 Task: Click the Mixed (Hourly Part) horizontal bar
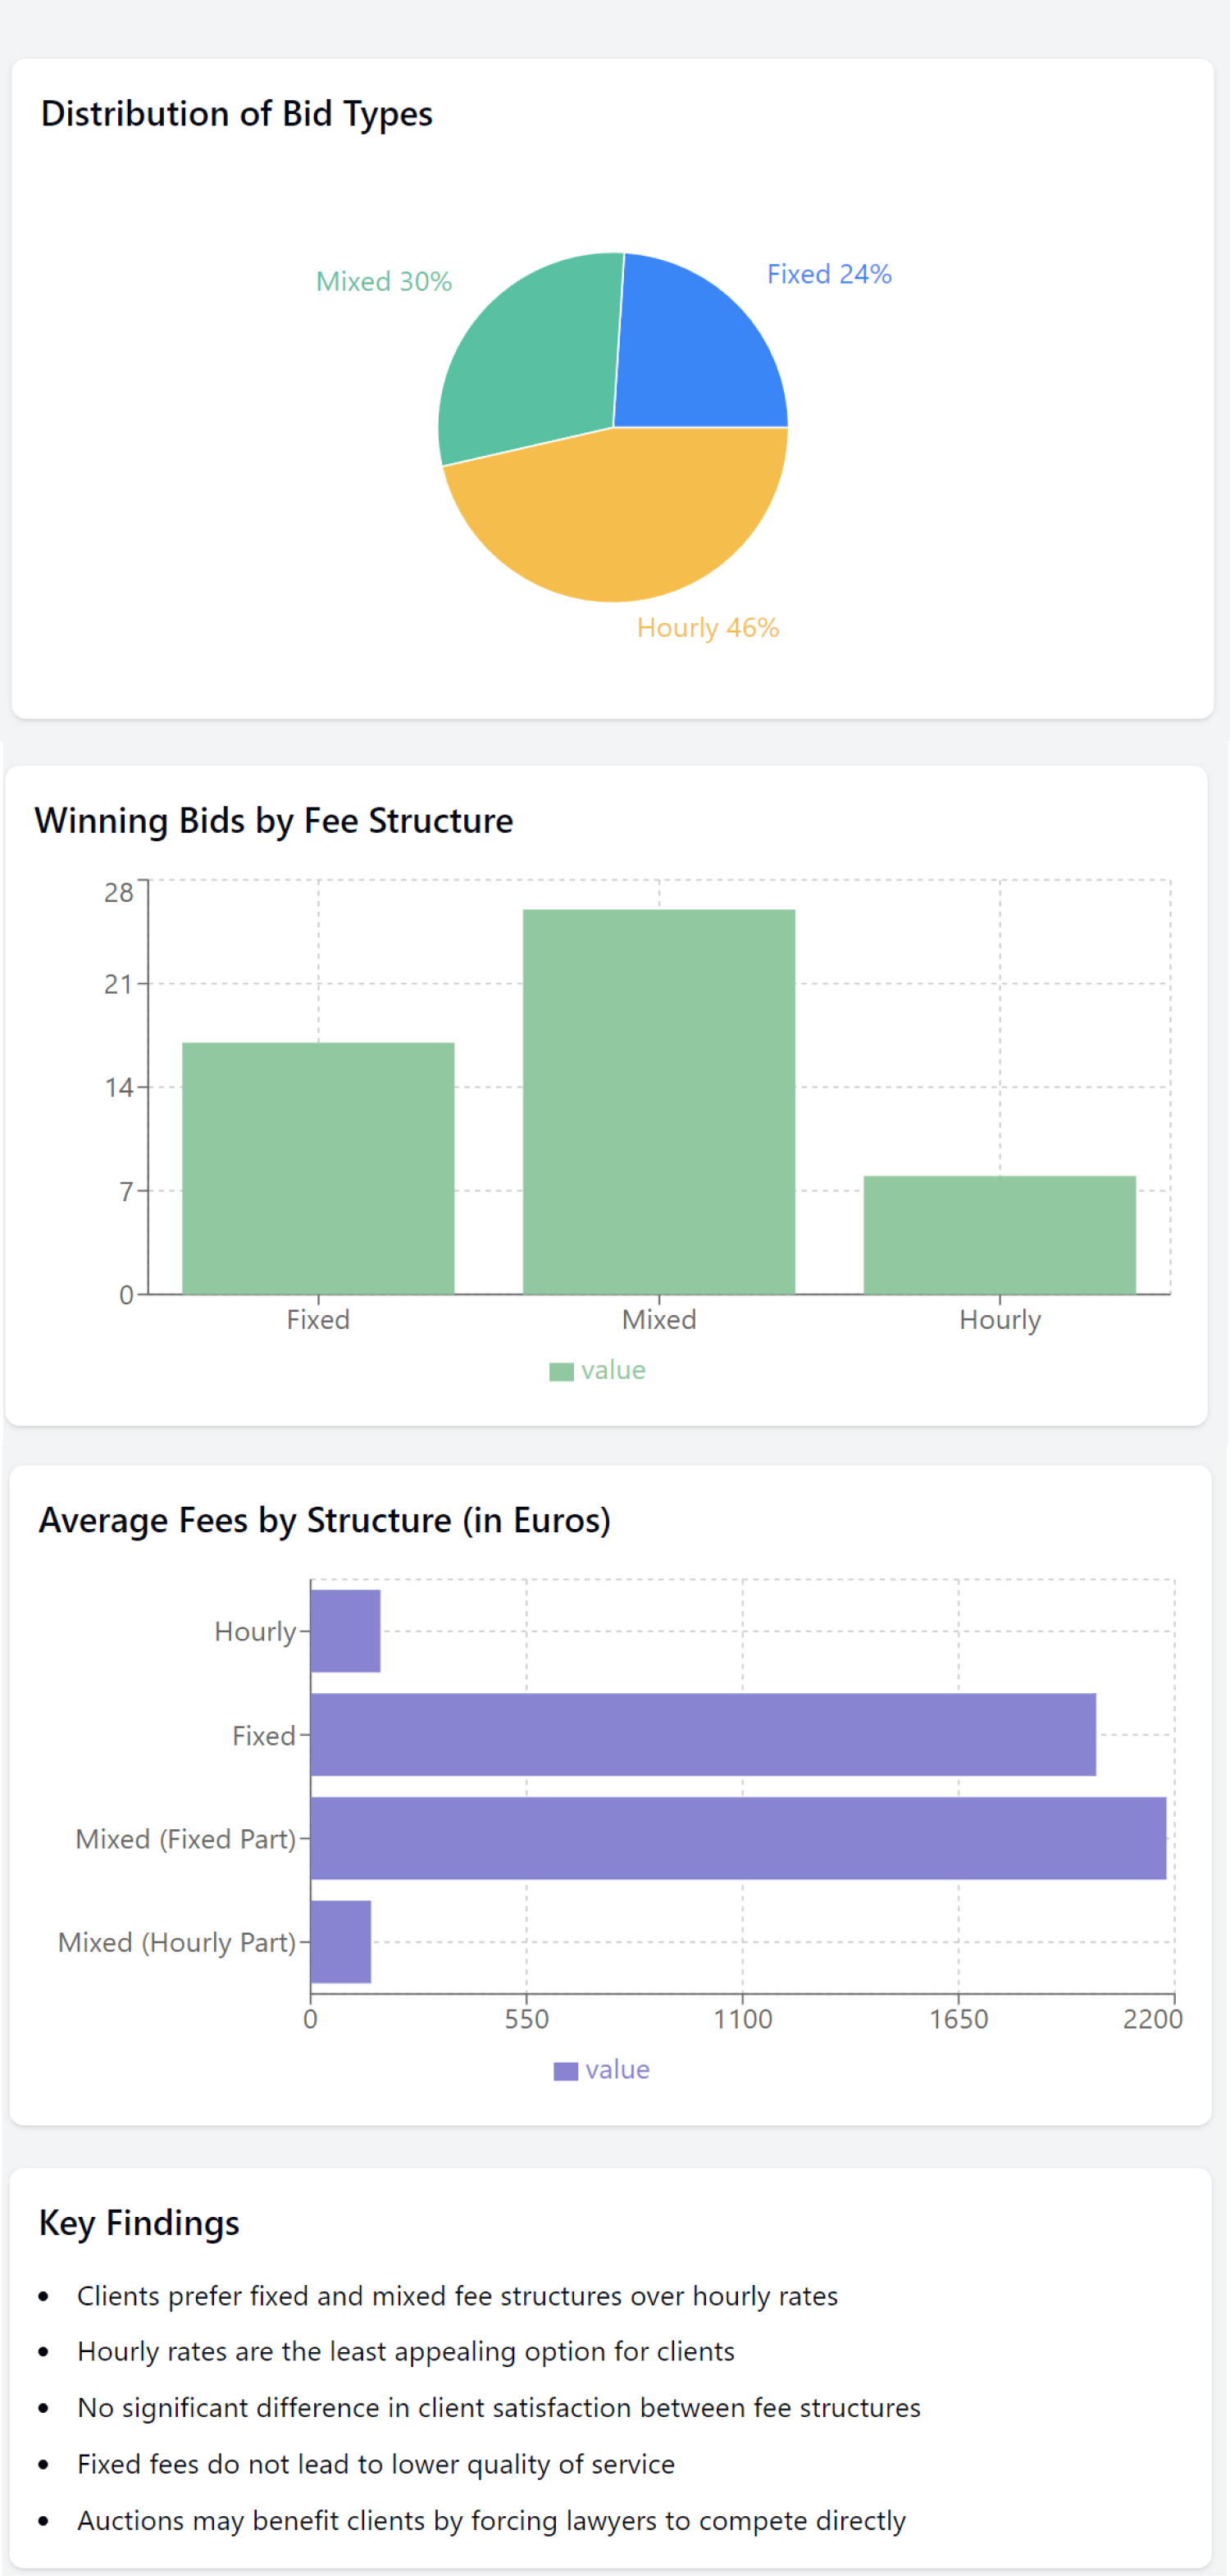(x=340, y=1942)
